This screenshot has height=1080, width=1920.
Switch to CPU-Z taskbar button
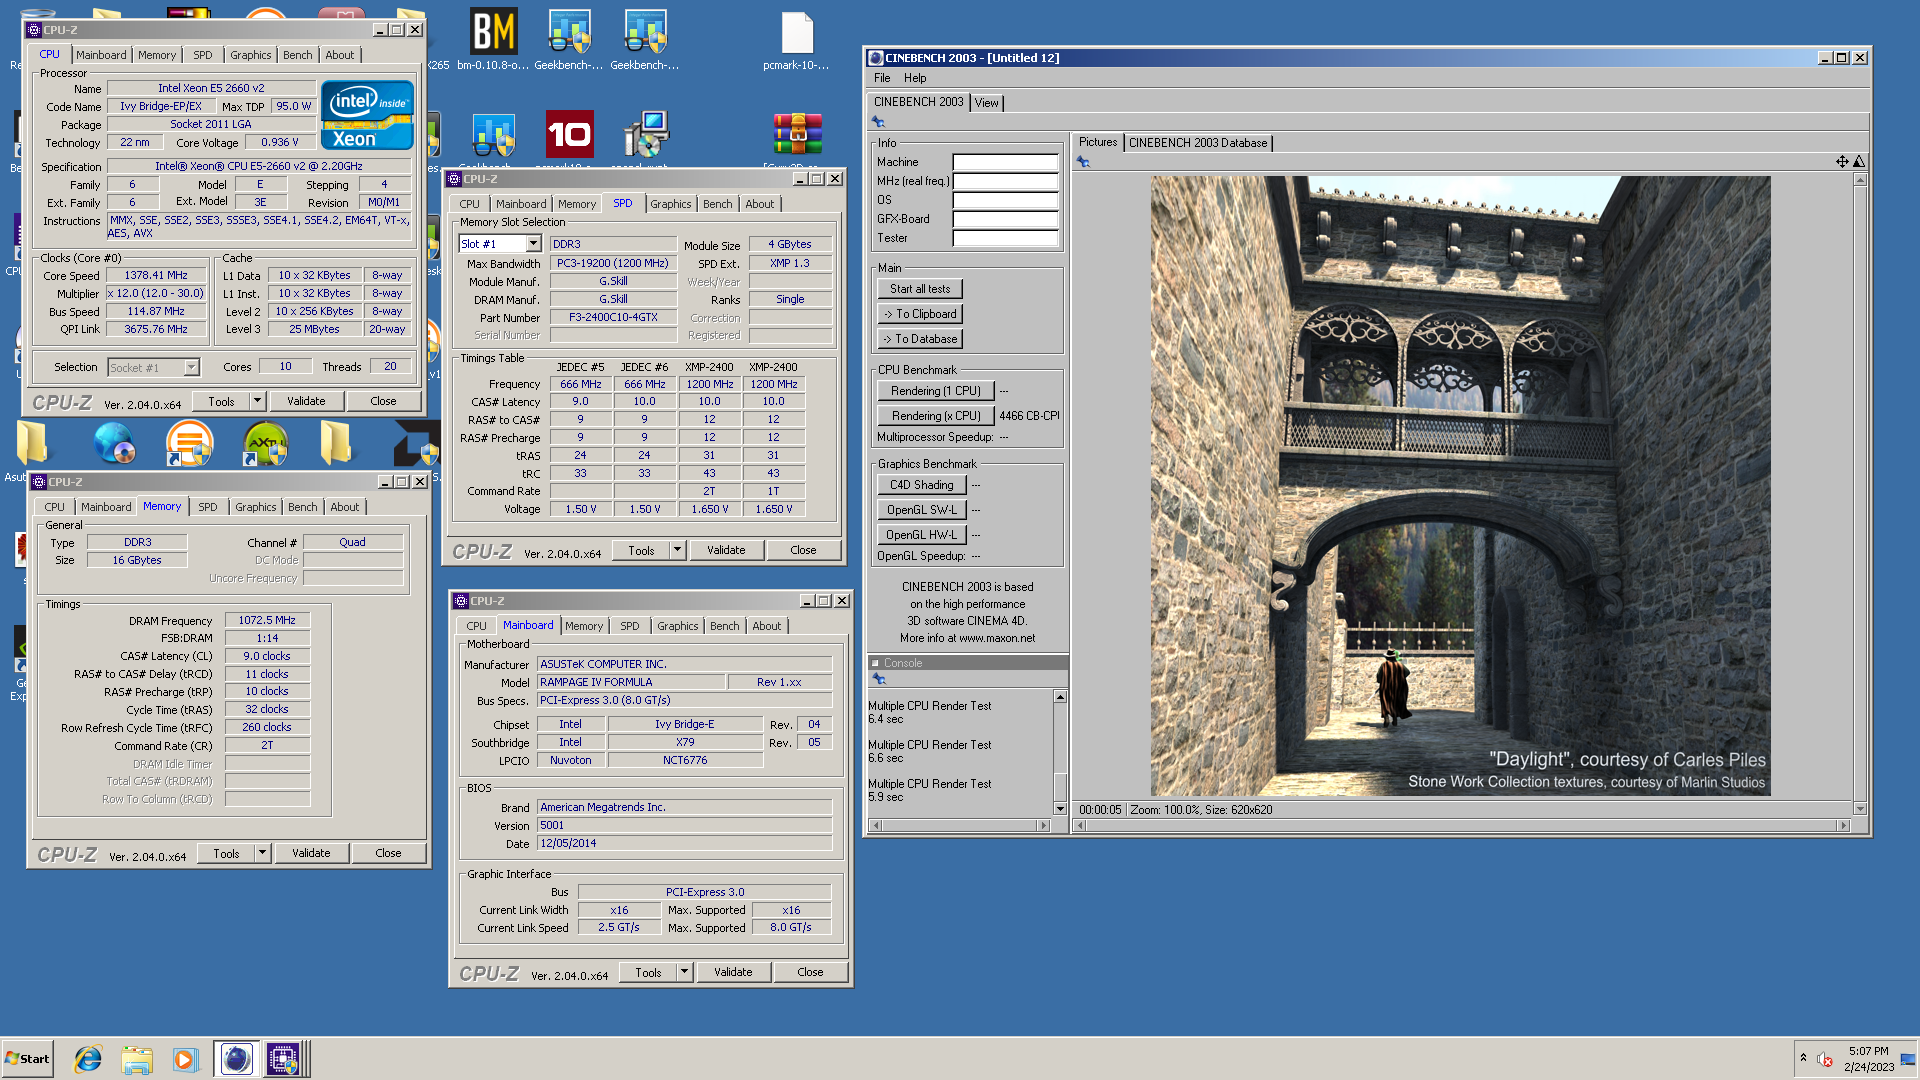click(x=283, y=1058)
